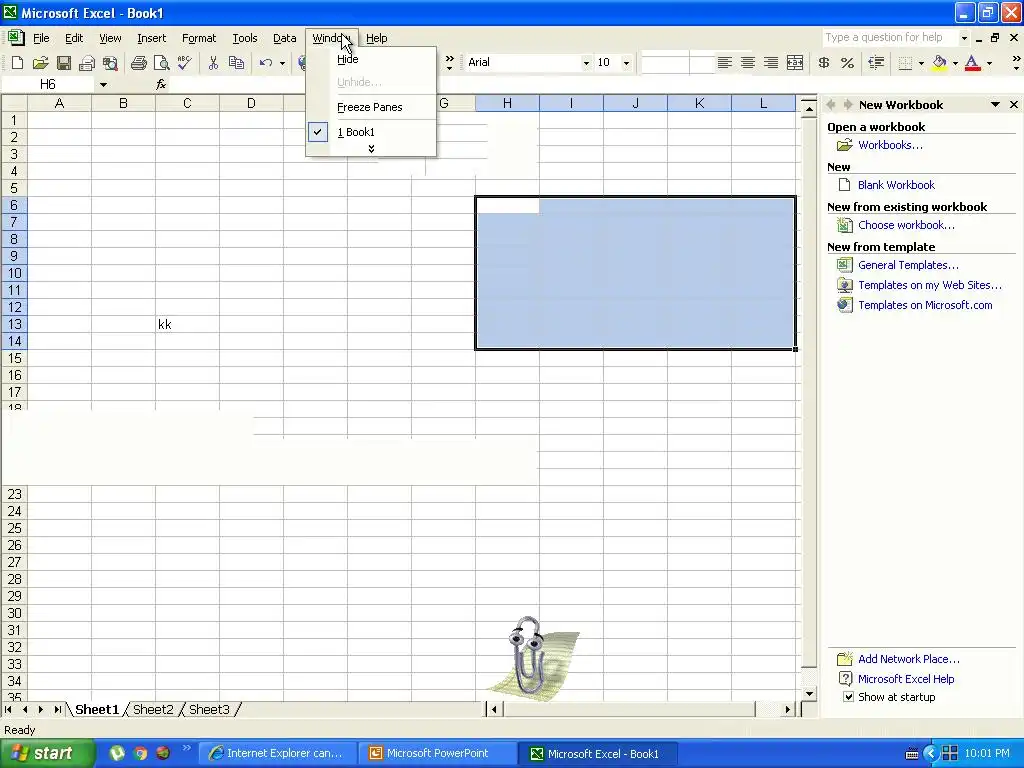Viewport: 1024px width, 768px height.
Task: Open the New Workbook pane title dropdown
Action: pyautogui.click(x=995, y=104)
